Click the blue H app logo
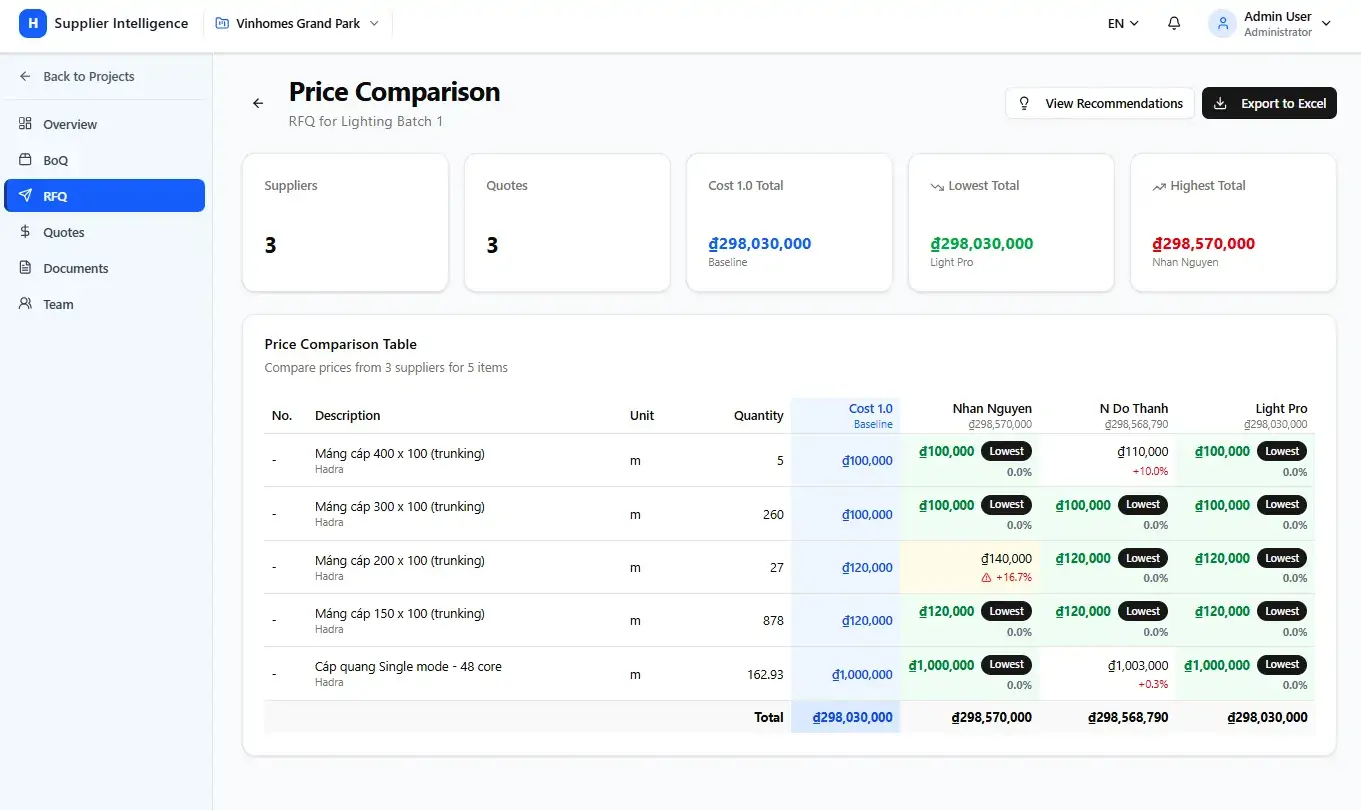The height and width of the screenshot is (810, 1361). (x=33, y=23)
